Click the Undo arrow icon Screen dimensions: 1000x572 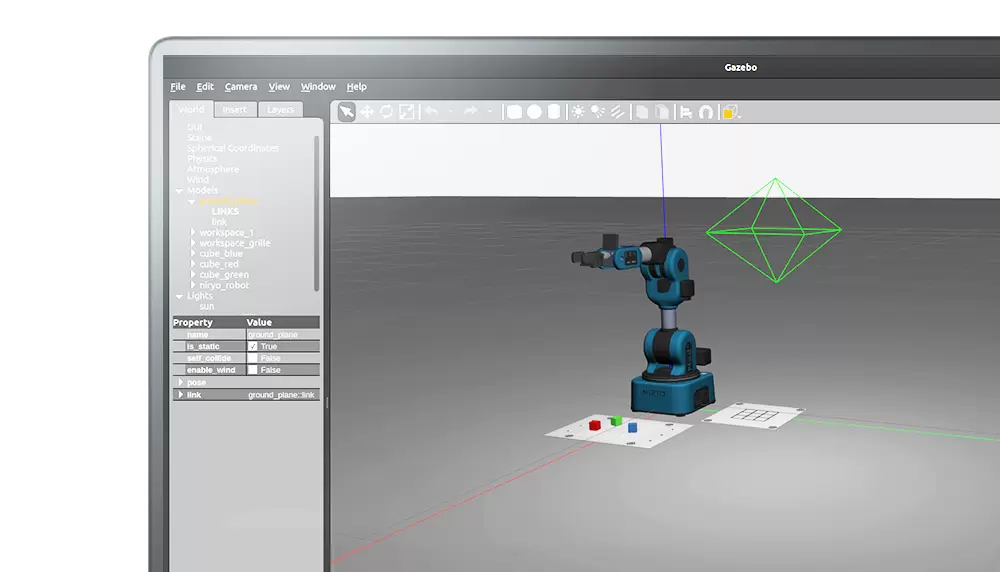pos(432,112)
